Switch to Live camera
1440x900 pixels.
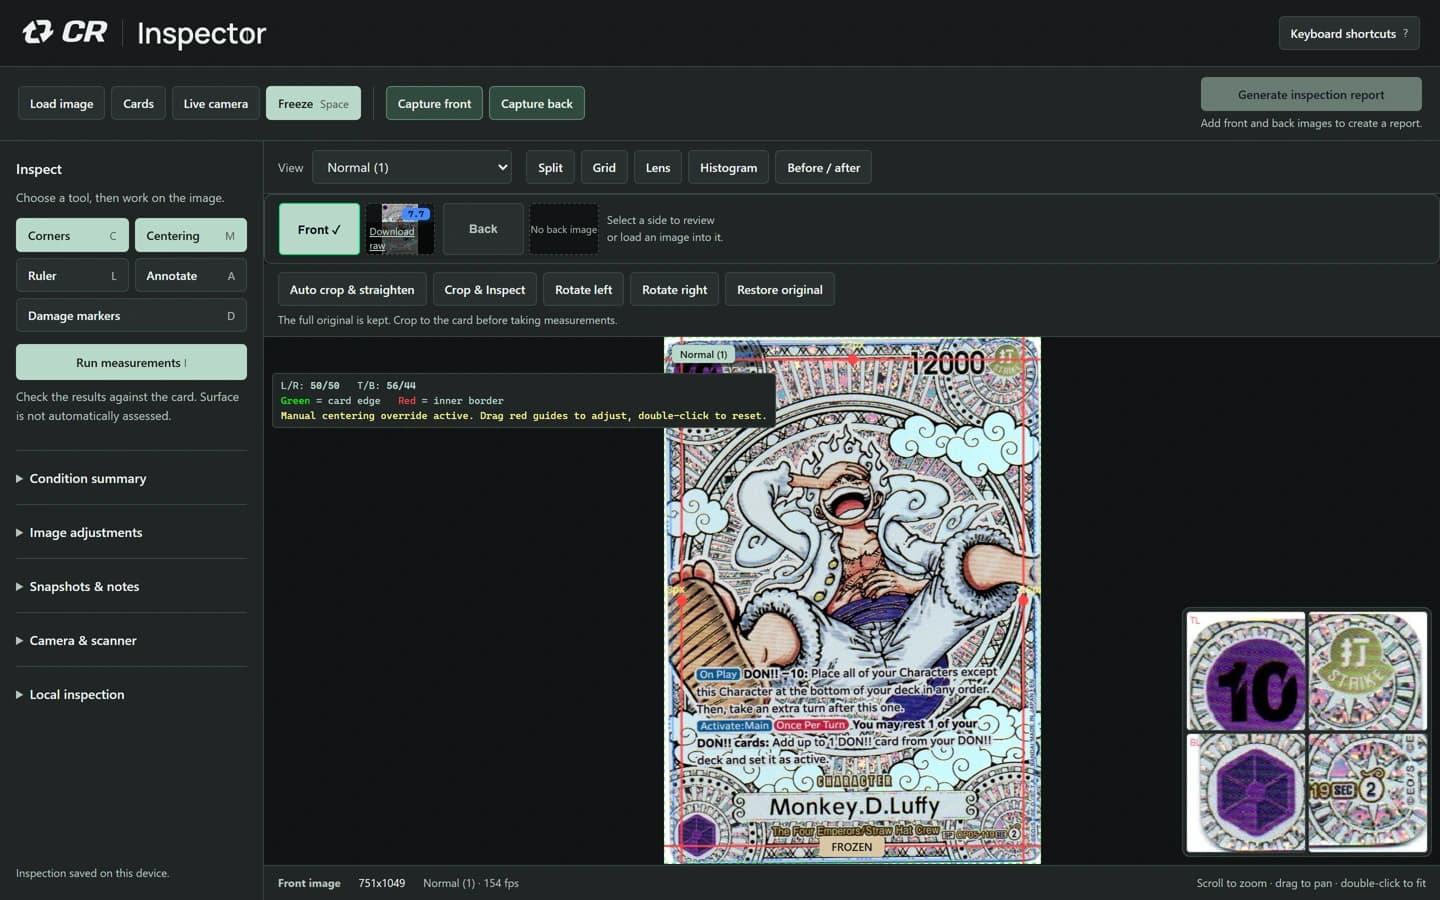215,103
